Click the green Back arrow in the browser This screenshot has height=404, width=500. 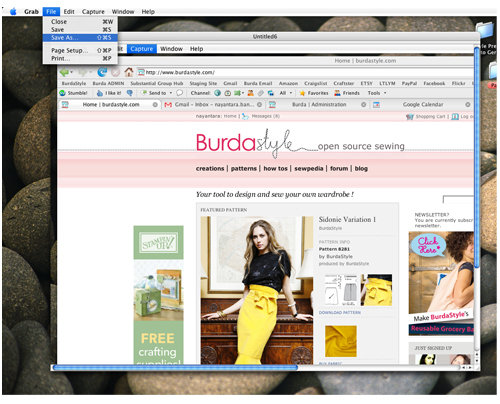click(x=64, y=72)
